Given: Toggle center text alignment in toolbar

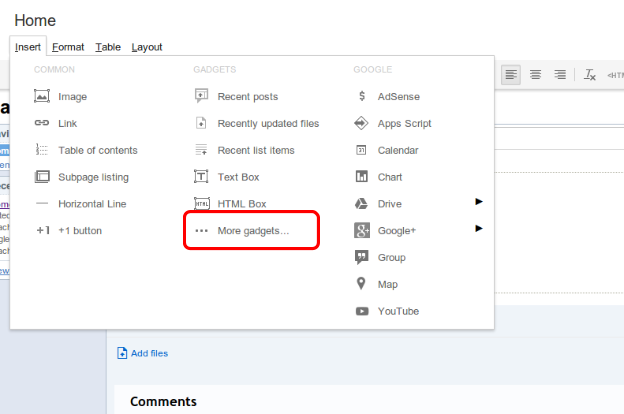Looking at the screenshot, I should click(536, 75).
